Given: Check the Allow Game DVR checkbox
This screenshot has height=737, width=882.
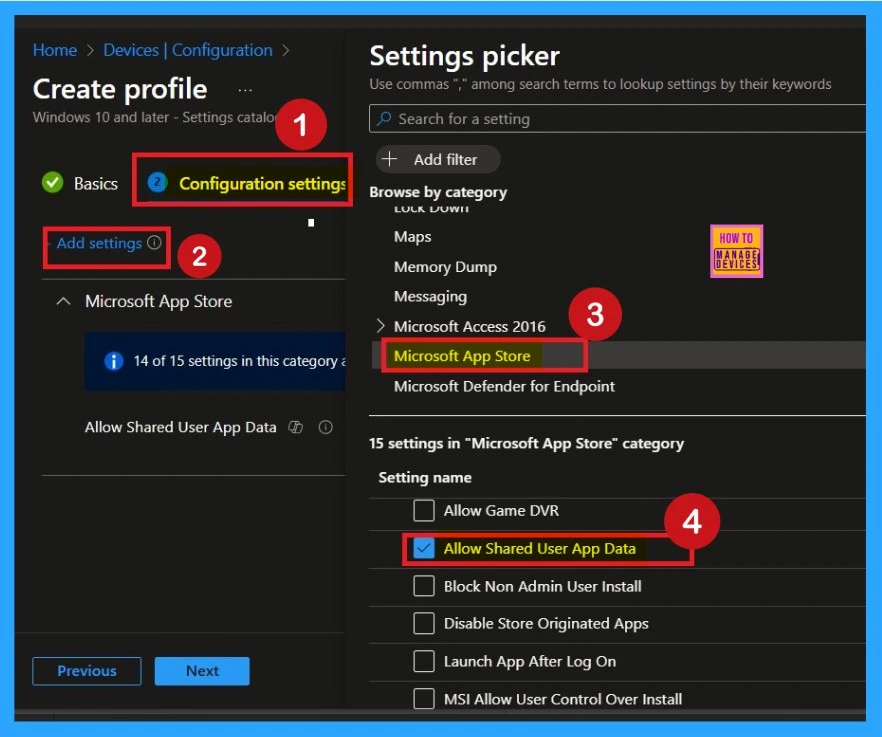Looking at the screenshot, I should [424, 511].
